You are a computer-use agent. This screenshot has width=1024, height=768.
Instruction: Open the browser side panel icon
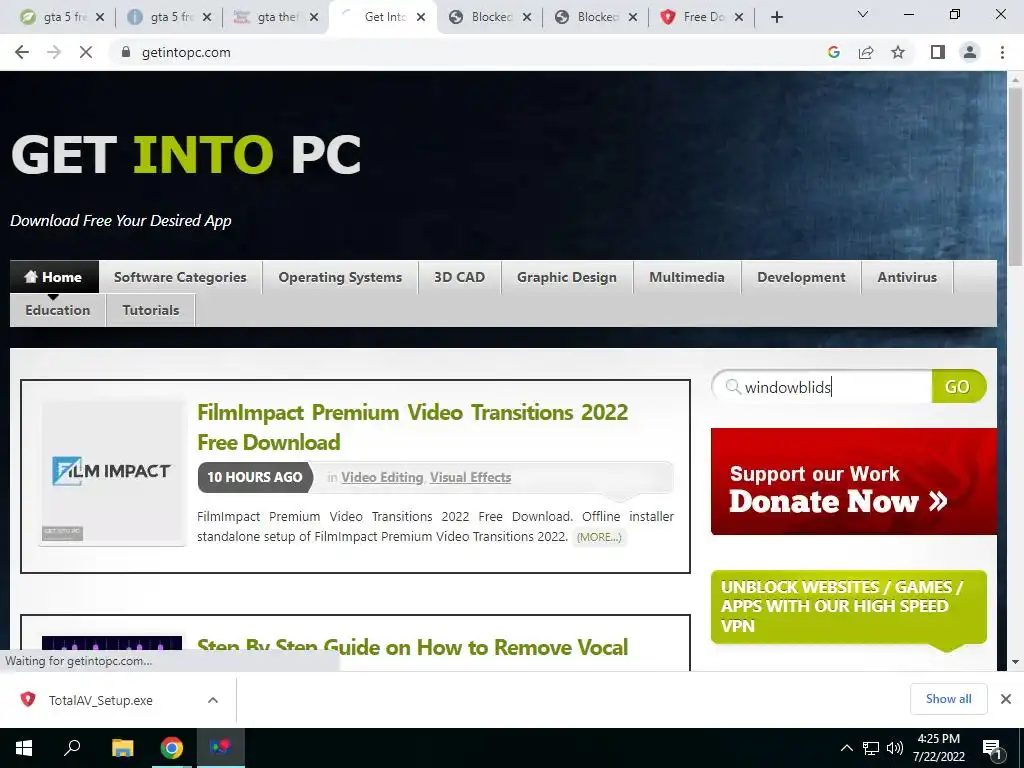click(x=938, y=52)
